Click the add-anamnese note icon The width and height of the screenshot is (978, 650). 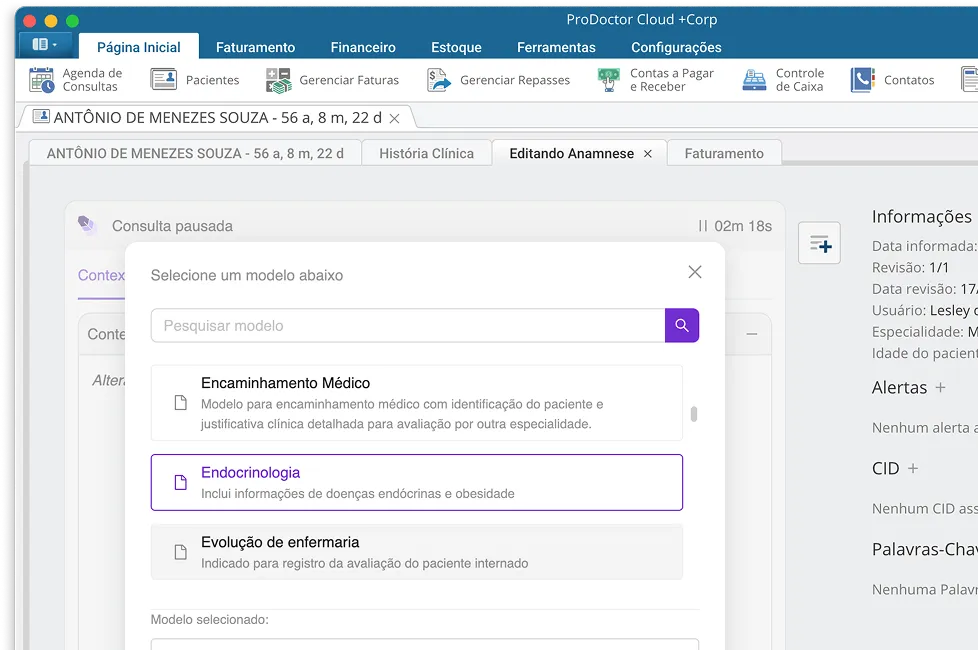(x=819, y=243)
